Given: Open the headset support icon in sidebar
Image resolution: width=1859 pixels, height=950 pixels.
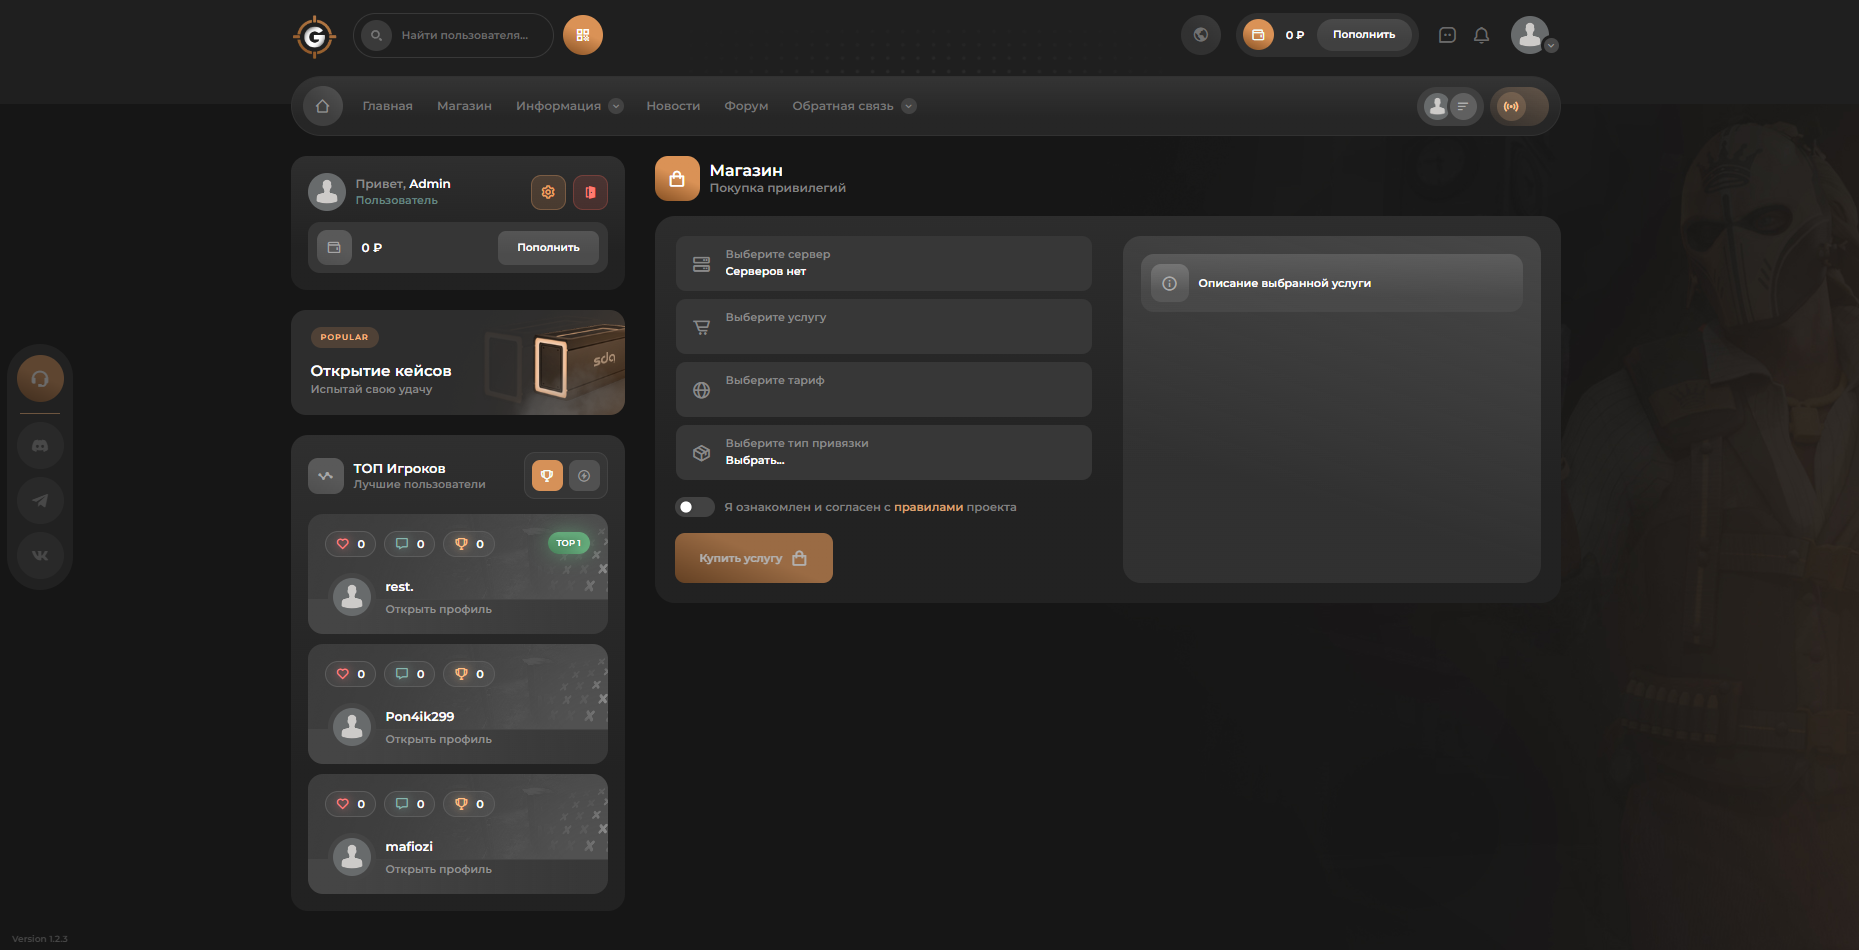Looking at the screenshot, I should coord(40,379).
